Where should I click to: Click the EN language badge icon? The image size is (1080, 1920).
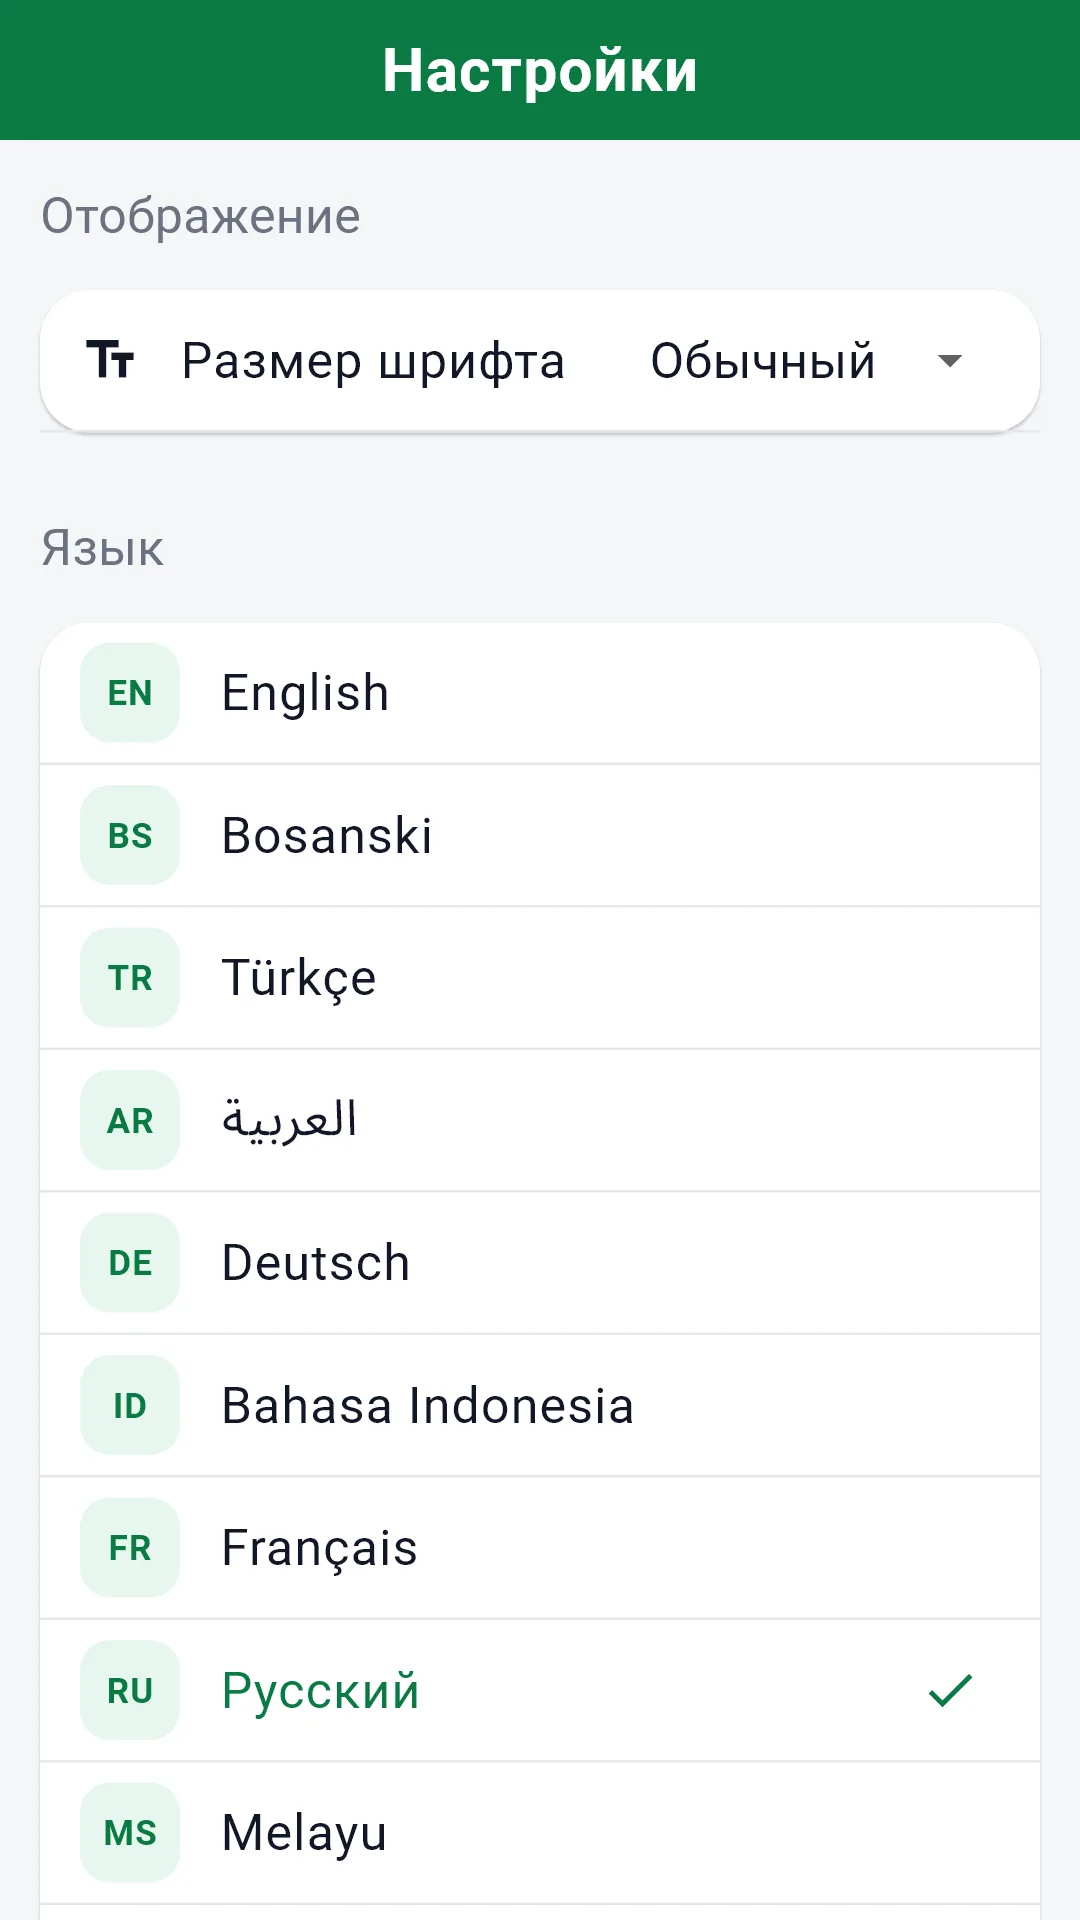click(130, 692)
